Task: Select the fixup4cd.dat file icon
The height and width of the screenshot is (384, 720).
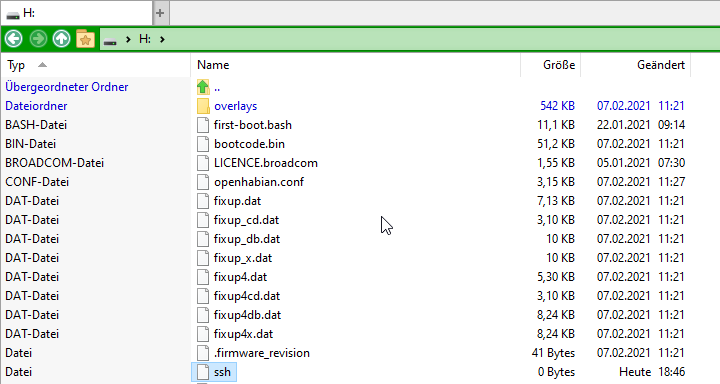Action: (203, 296)
